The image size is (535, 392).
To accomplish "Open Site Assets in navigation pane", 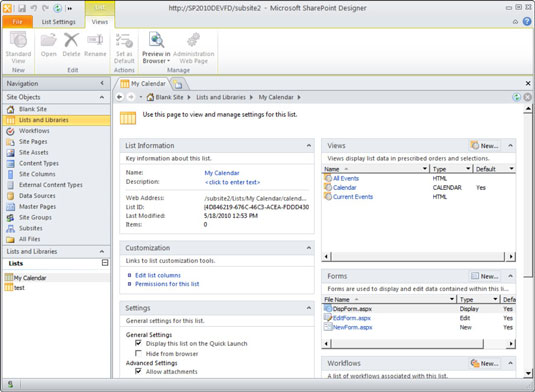I will click(33, 153).
